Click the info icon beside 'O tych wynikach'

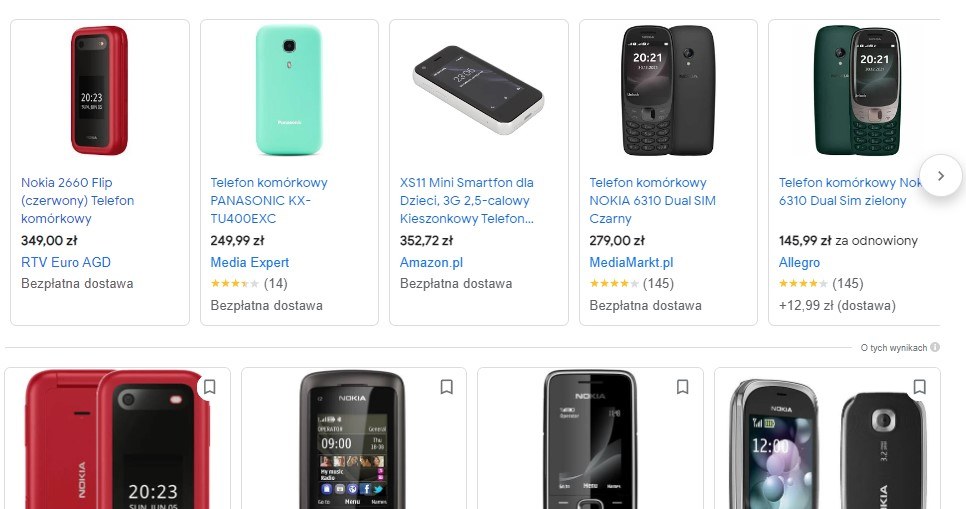click(x=935, y=348)
